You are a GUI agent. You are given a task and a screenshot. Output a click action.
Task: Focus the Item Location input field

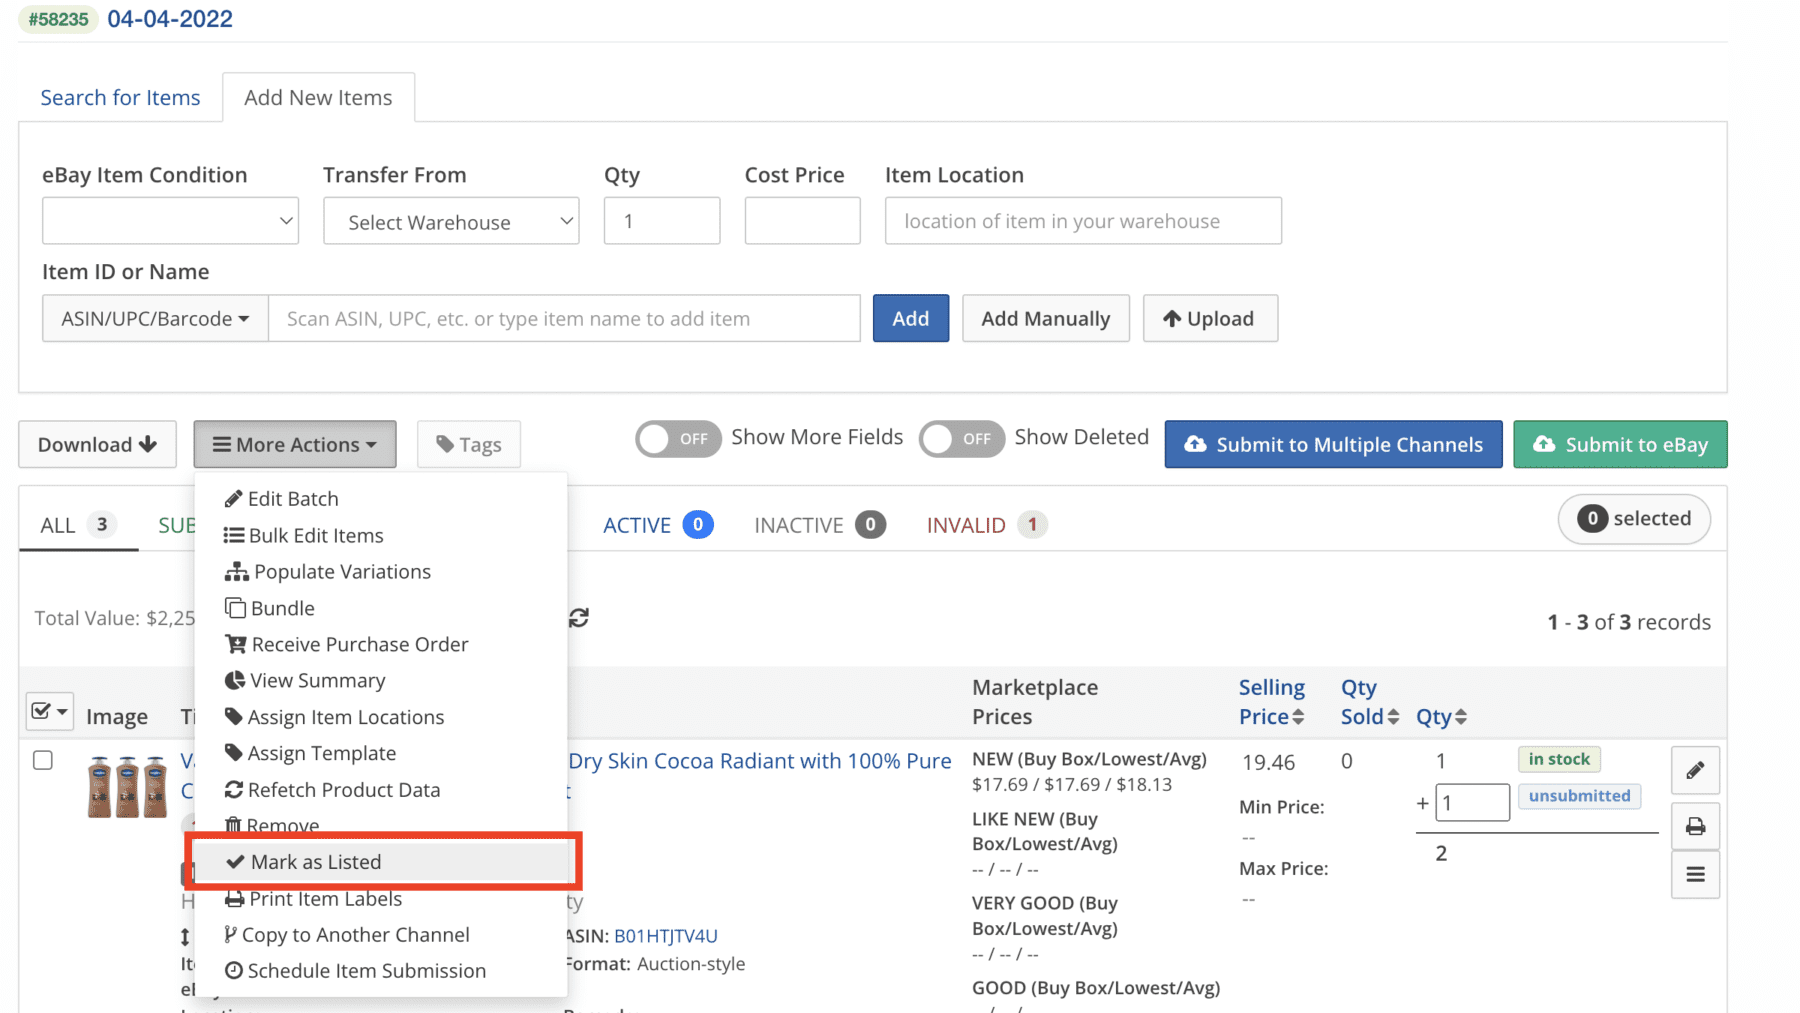coord(1083,221)
